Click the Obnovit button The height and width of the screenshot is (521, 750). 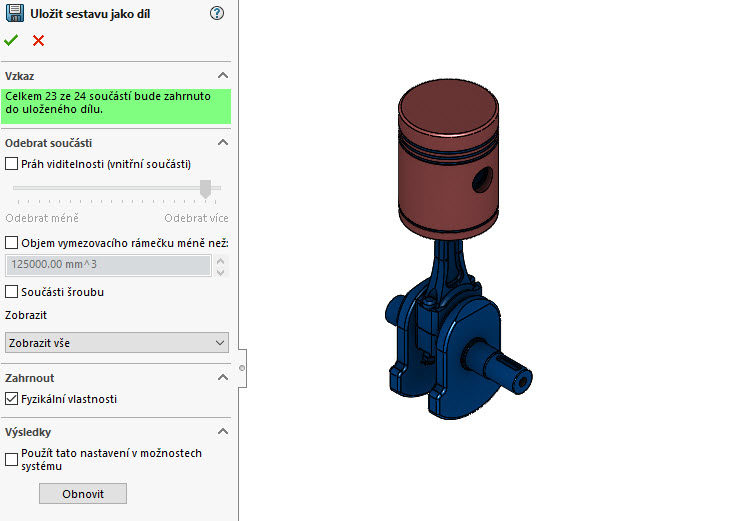(x=83, y=493)
